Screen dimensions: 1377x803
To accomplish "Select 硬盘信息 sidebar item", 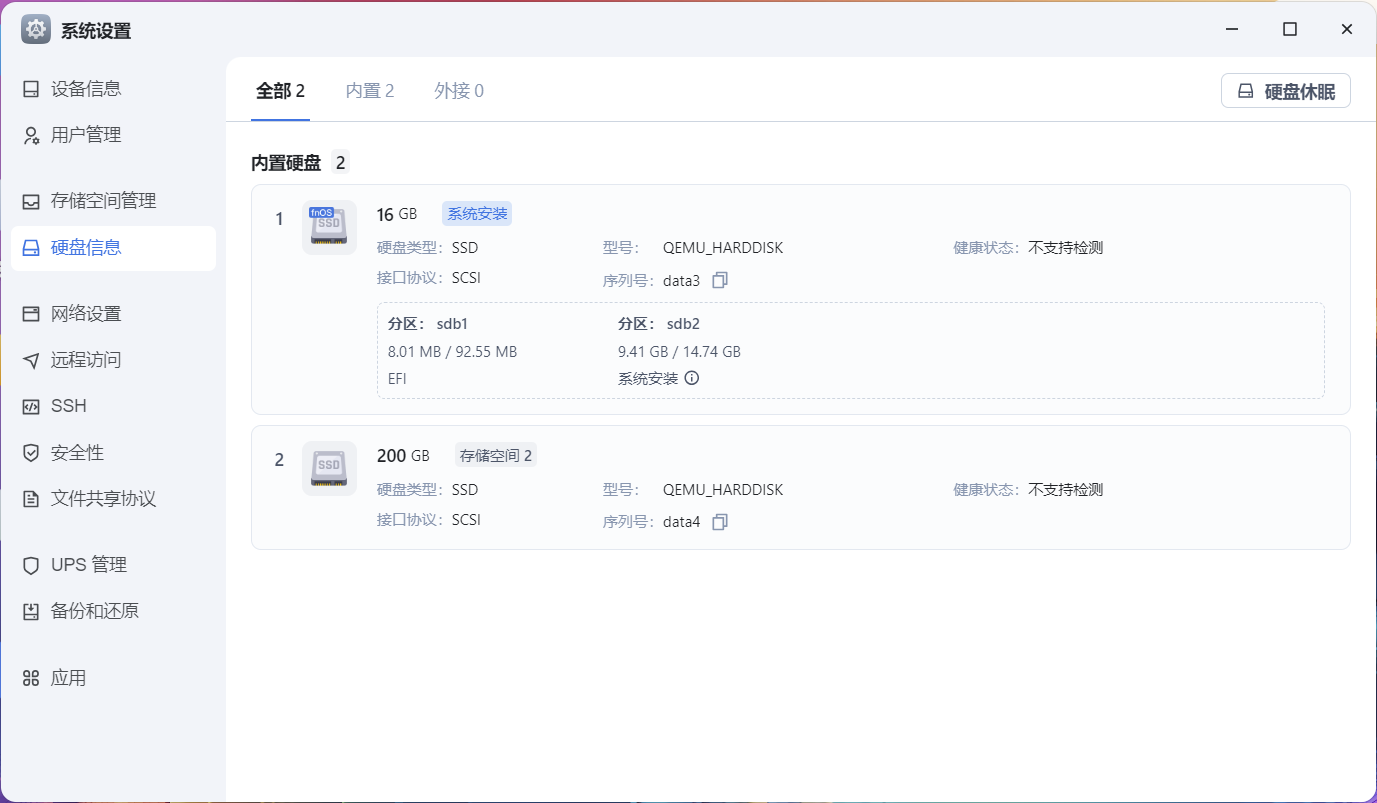I will [x=86, y=248].
